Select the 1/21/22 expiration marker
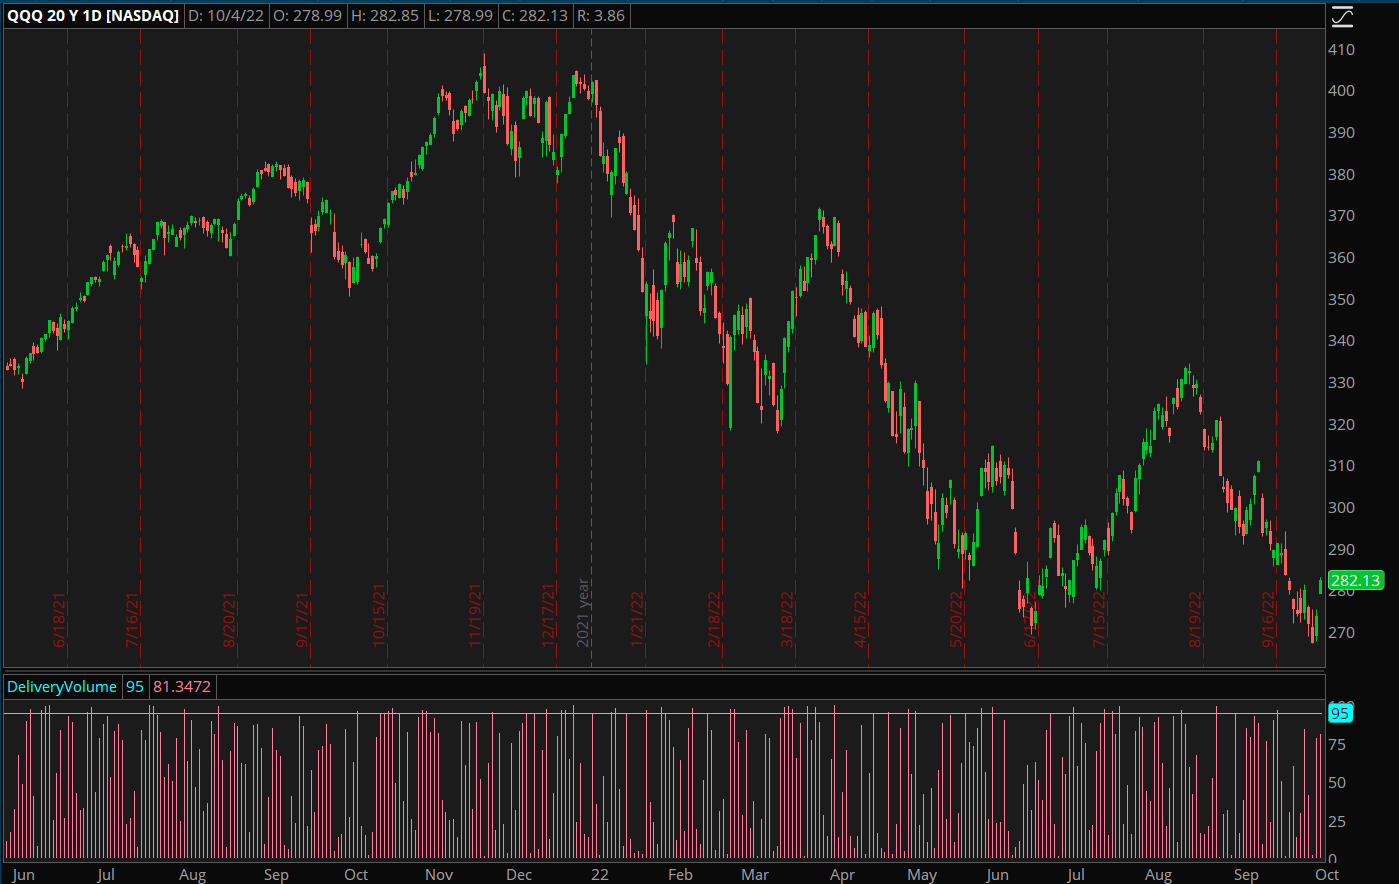 (637, 619)
